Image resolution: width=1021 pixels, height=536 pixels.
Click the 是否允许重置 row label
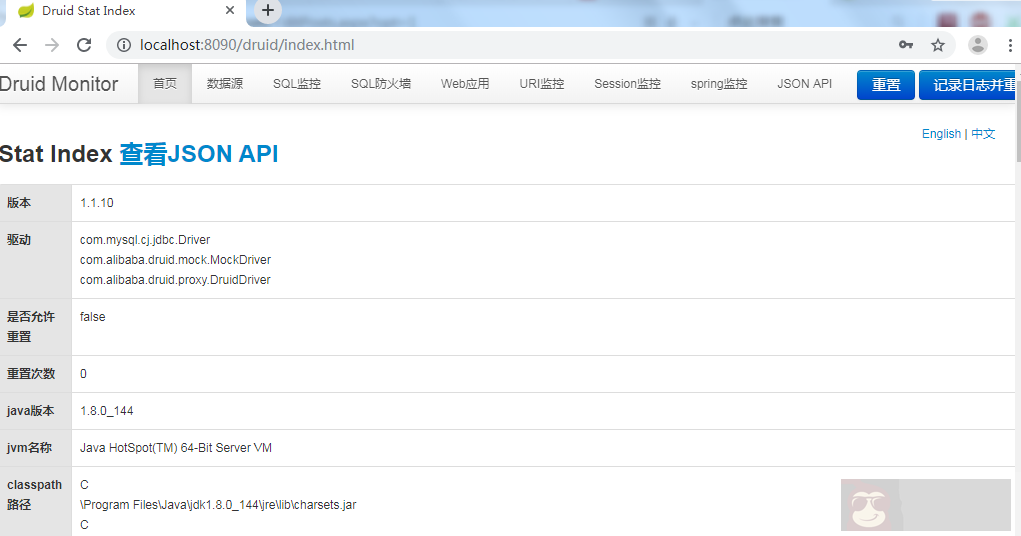[31, 327]
